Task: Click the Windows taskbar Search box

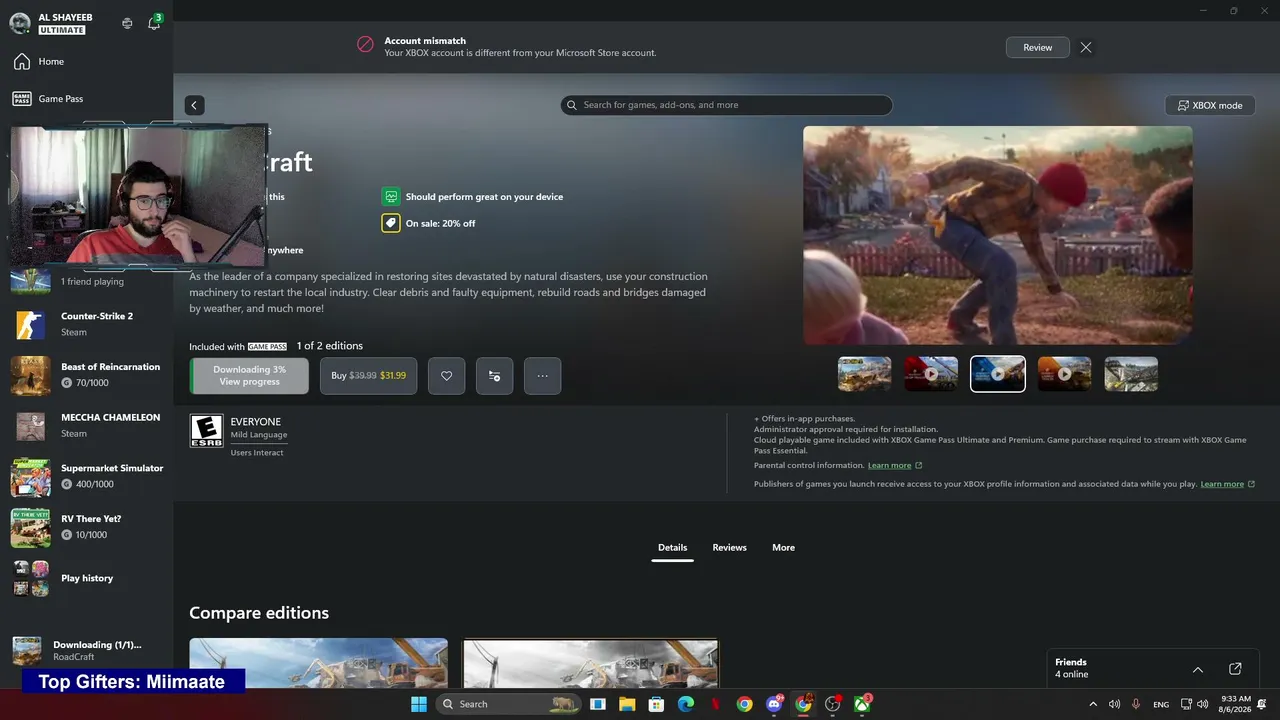Action: tap(508, 704)
